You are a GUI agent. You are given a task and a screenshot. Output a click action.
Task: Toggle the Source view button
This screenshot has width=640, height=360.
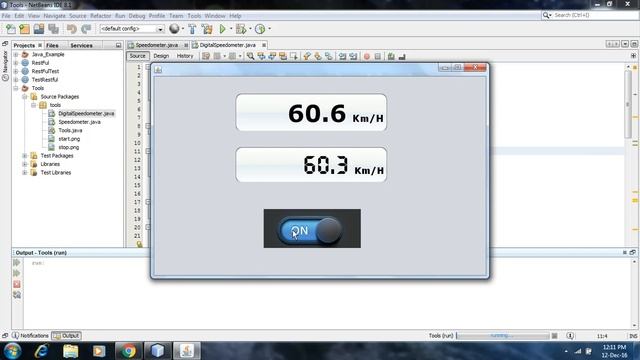point(138,56)
